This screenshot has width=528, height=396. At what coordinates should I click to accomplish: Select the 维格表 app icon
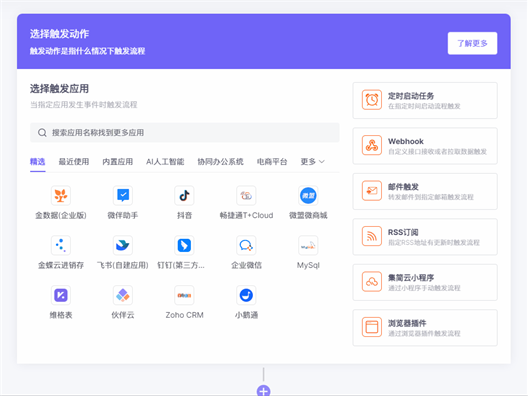coord(61,295)
